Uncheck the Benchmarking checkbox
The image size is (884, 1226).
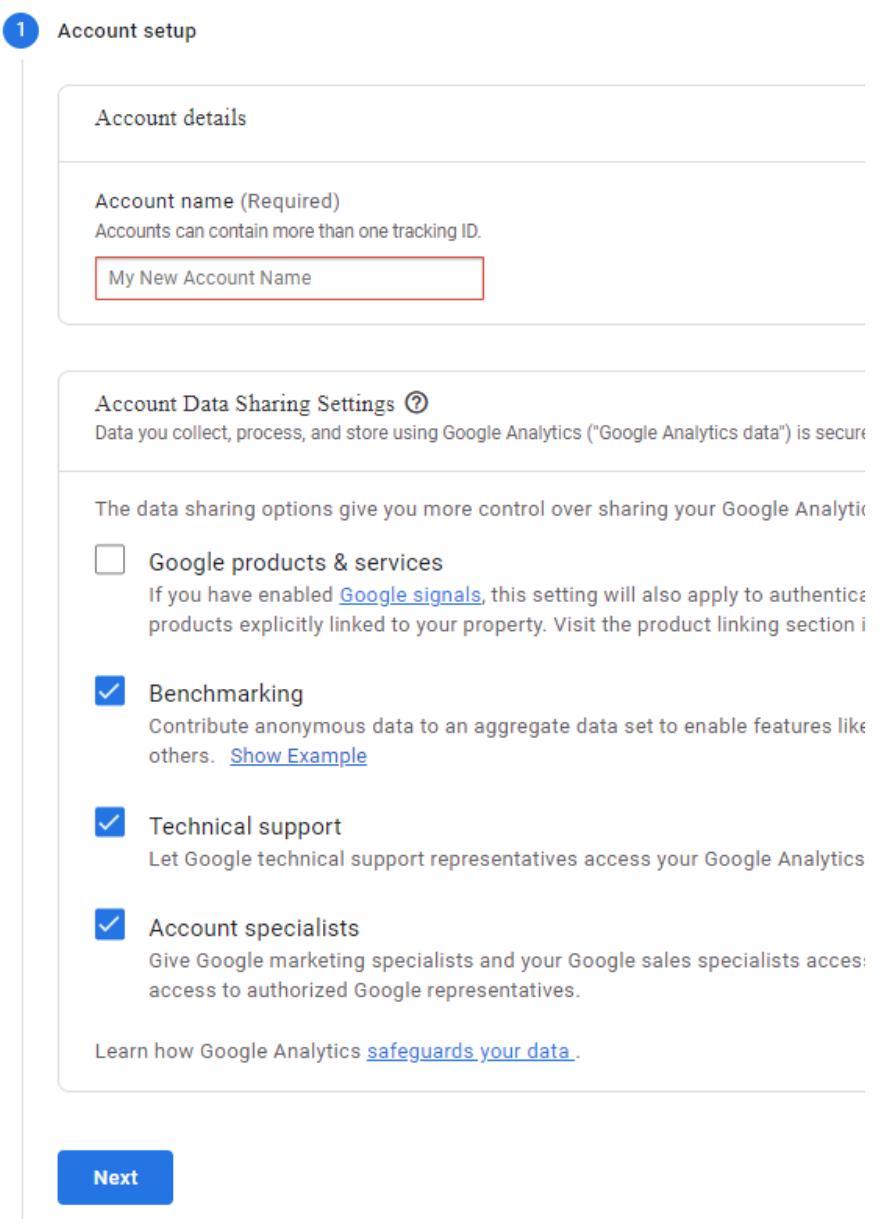point(110,691)
